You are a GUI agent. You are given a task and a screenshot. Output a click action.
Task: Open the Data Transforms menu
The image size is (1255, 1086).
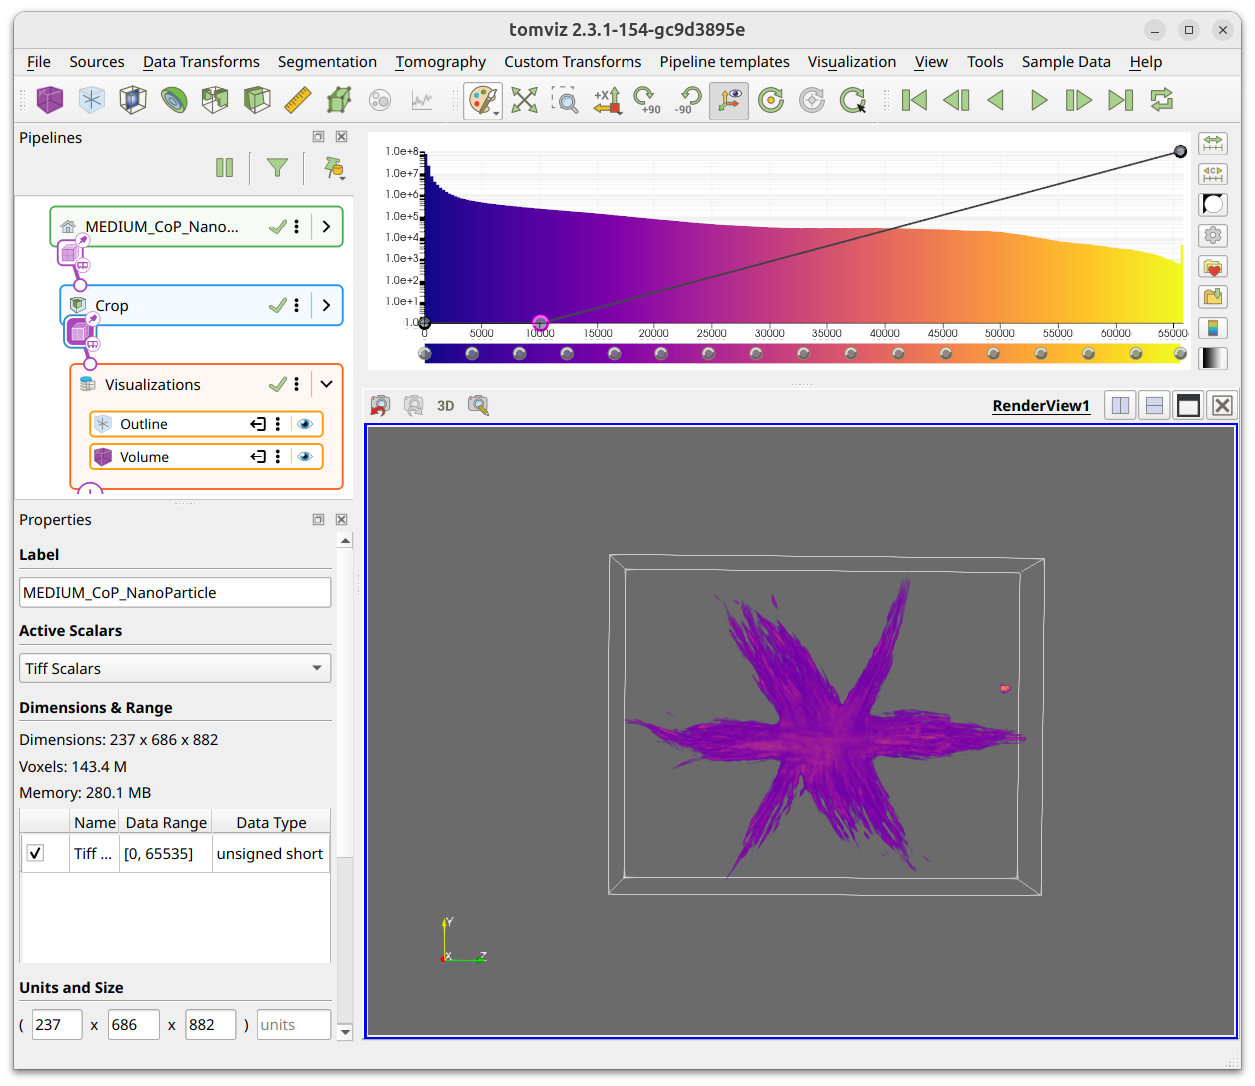pyautogui.click(x=201, y=62)
